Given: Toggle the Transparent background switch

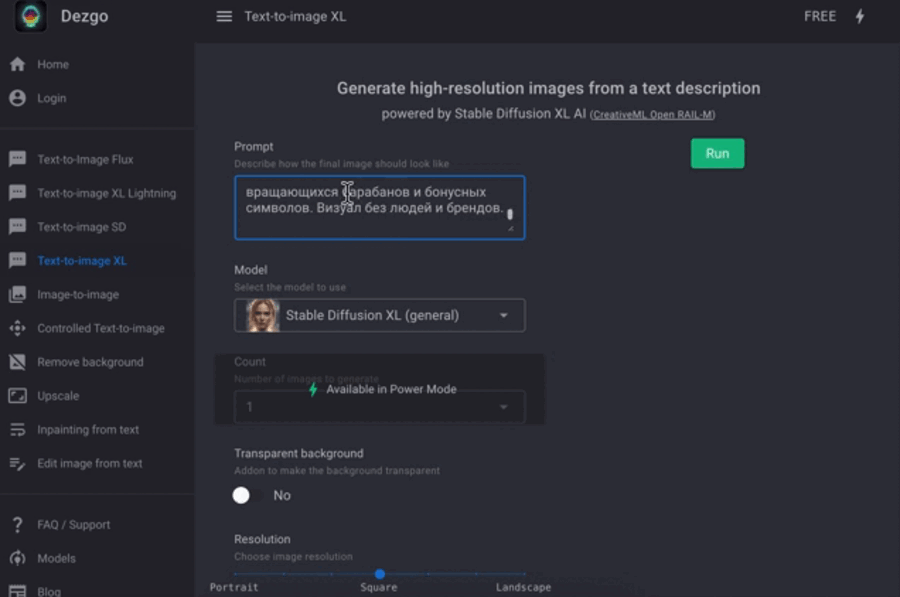Looking at the screenshot, I should [x=248, y=495].
